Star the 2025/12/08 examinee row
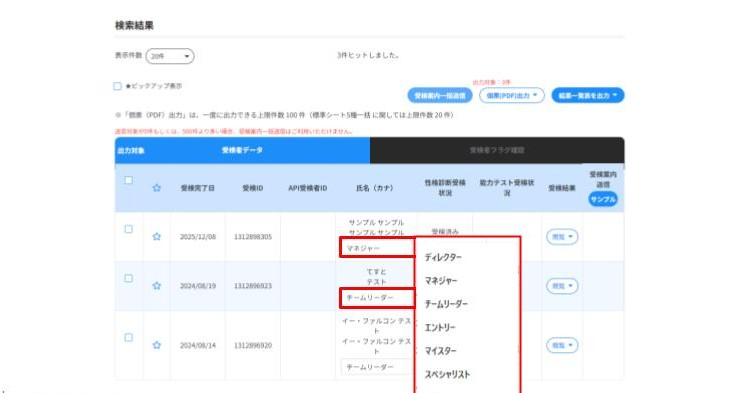Image resolution: width=753 pixels, height=393 pixels. pos(157,236)
